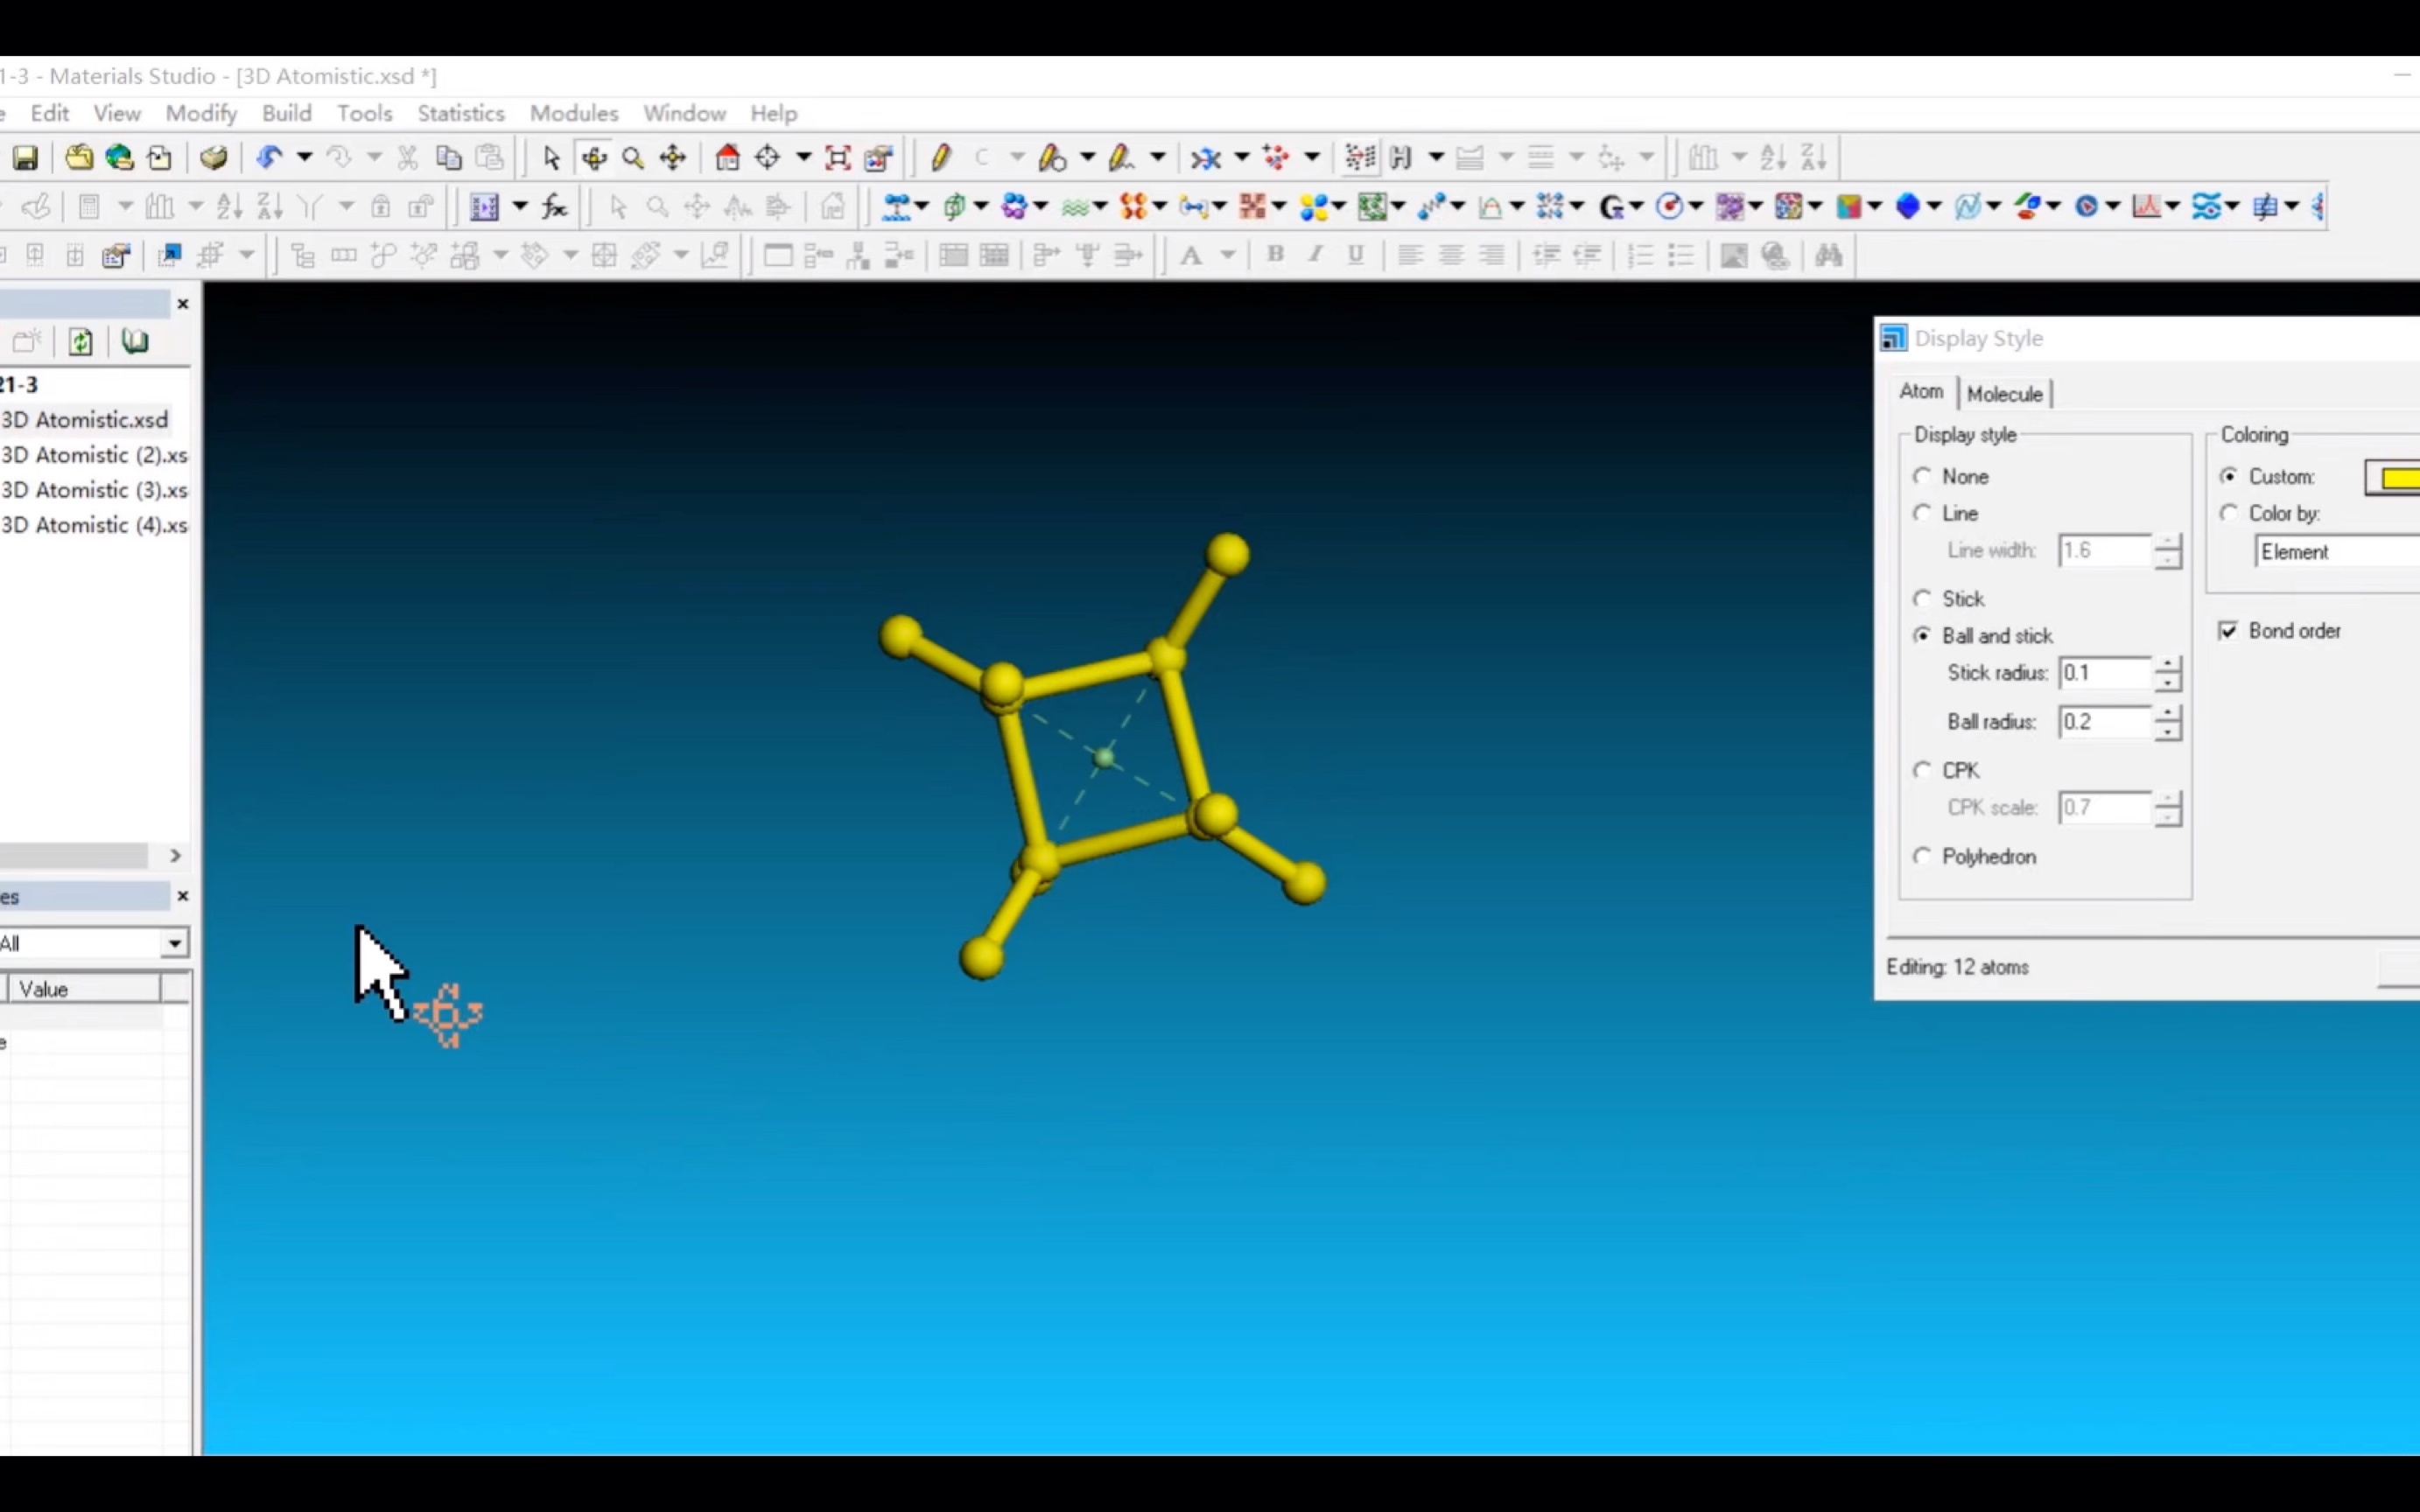Toggle the Bond order checkbox
Image resolution: width=2420 pixels, height=1512 pixels.
[x=2227, y=631]
